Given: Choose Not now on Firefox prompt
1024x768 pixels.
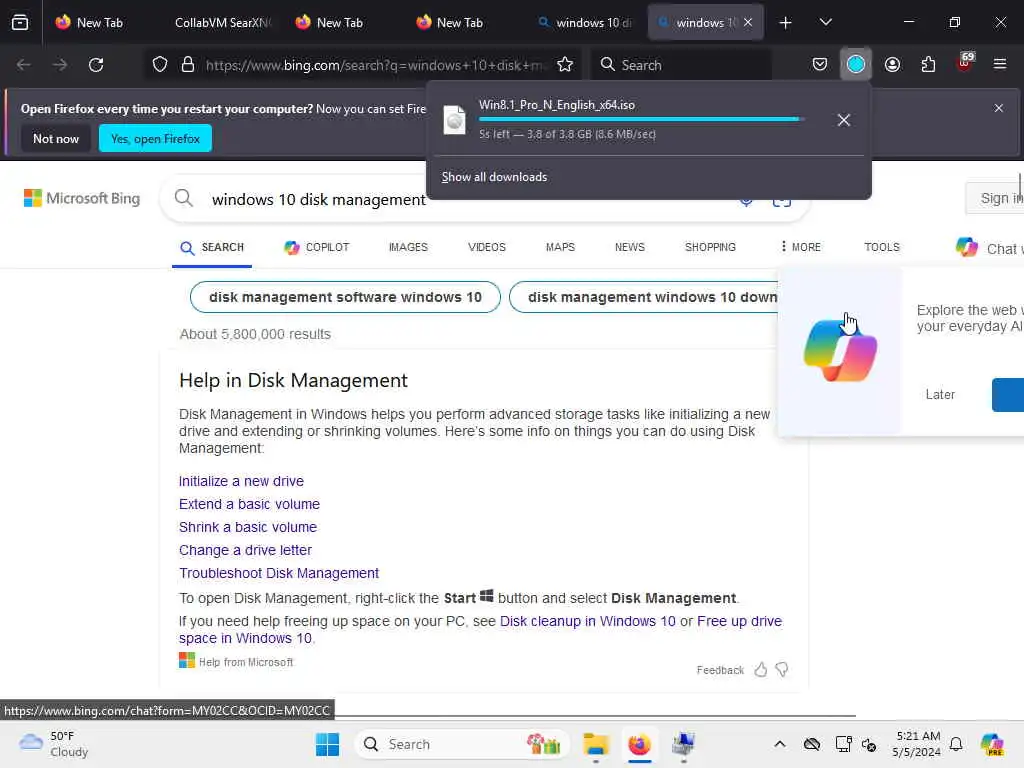Looking at the screenshot, I should tap(56, 138).
